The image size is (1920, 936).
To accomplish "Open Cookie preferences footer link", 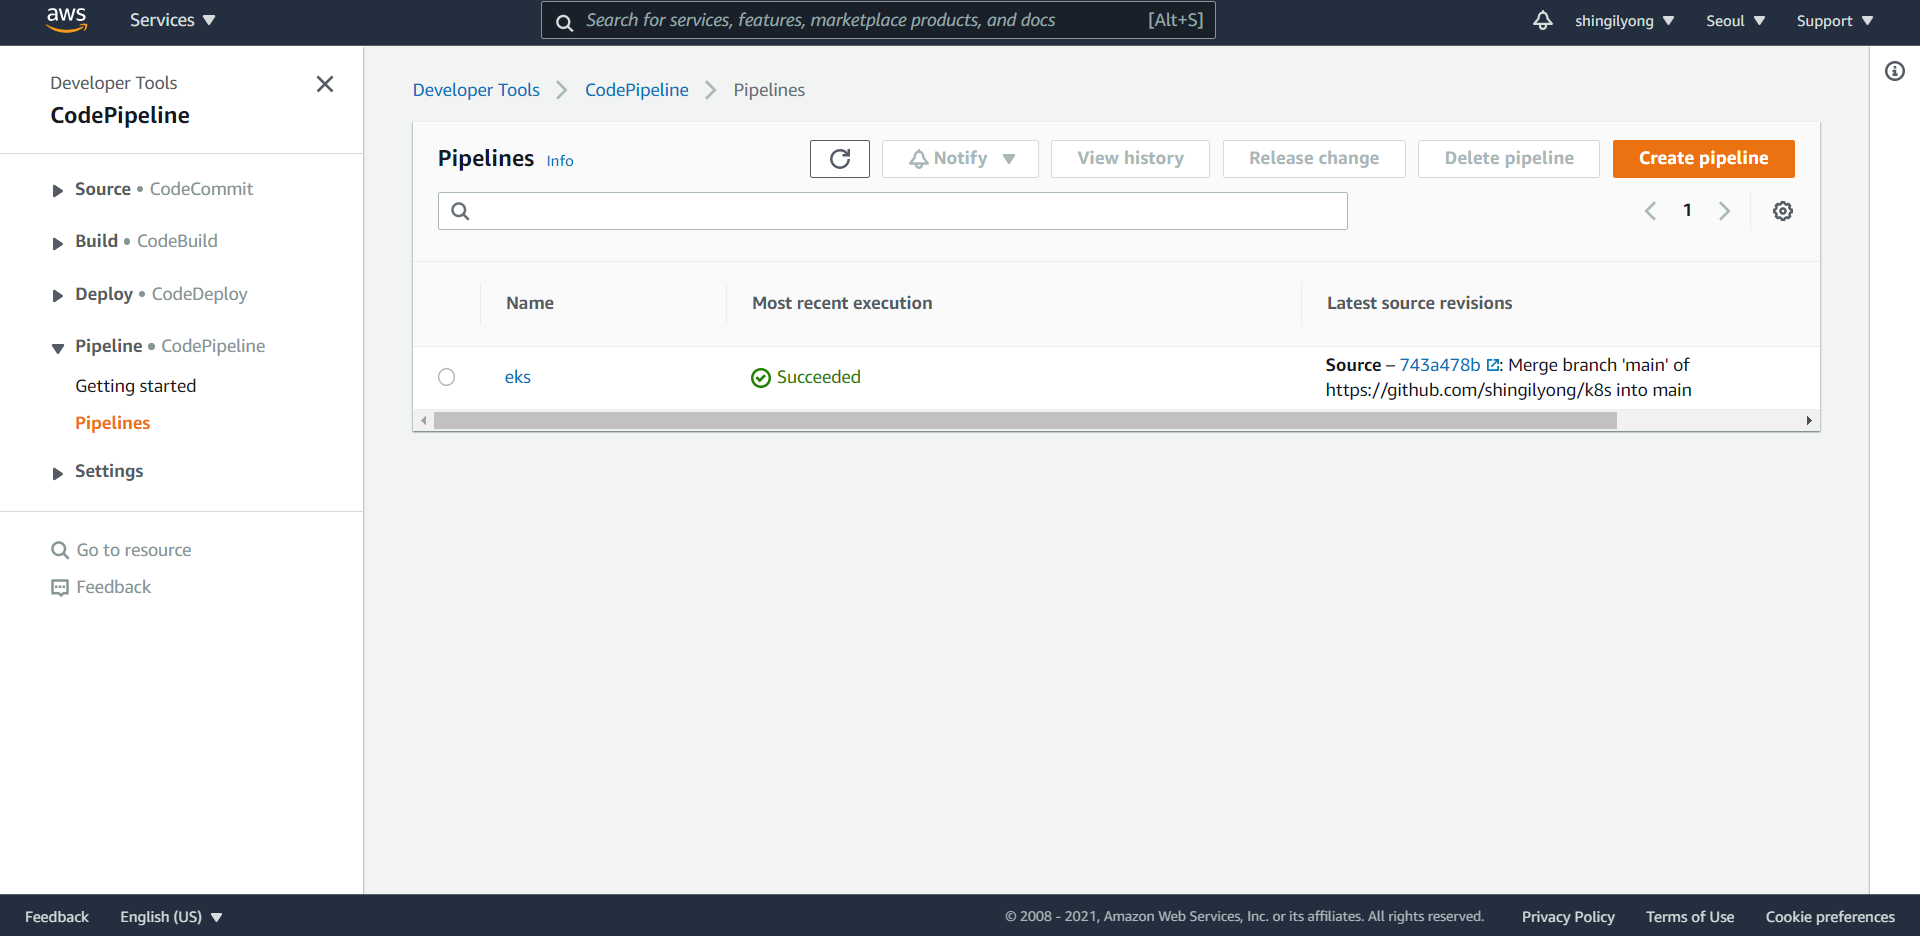I will (x=1830, y=917).
